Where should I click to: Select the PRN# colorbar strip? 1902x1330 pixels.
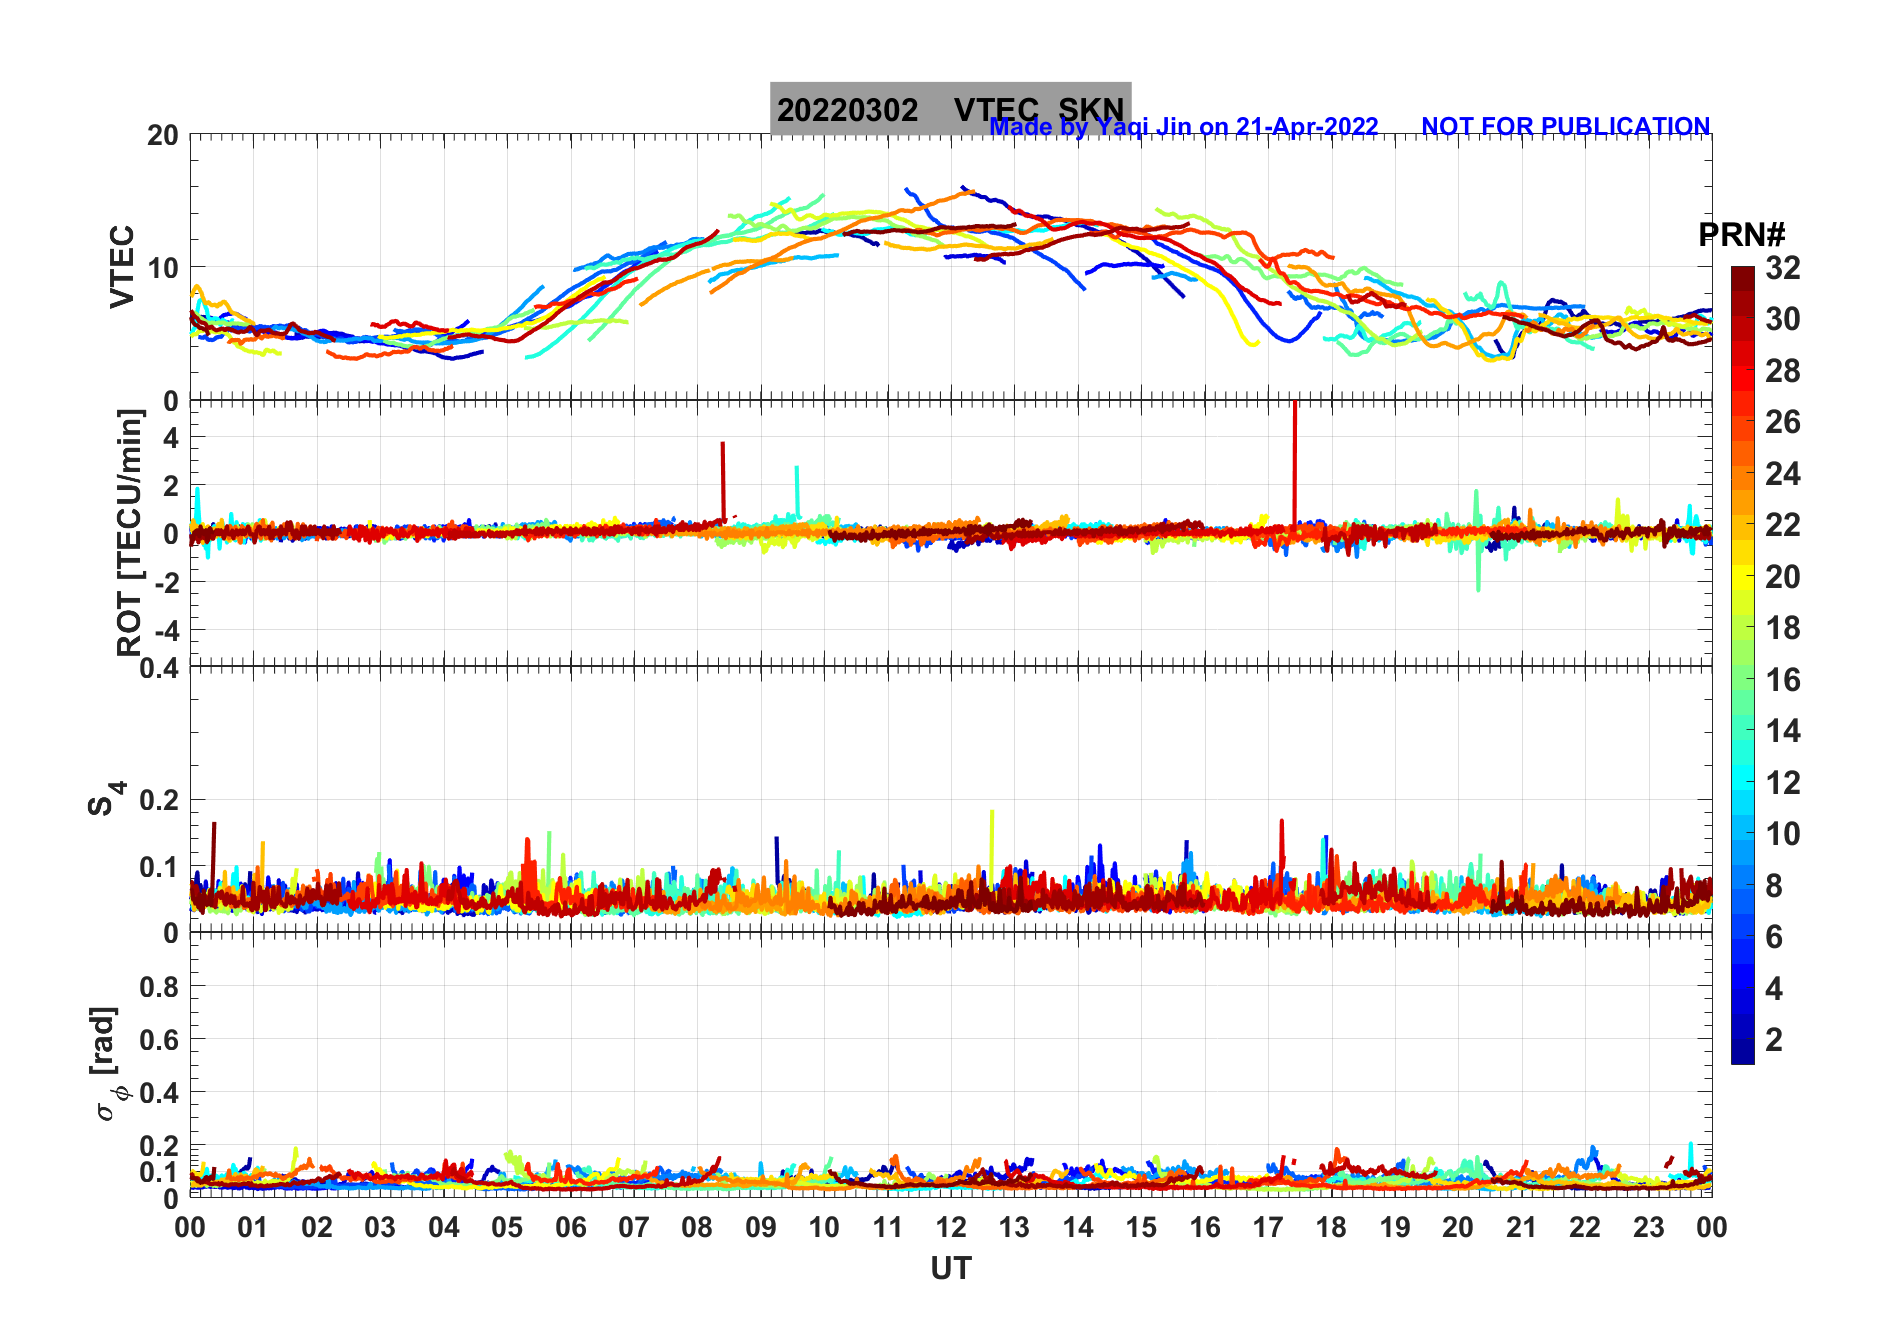click(x=1743, y=665)
